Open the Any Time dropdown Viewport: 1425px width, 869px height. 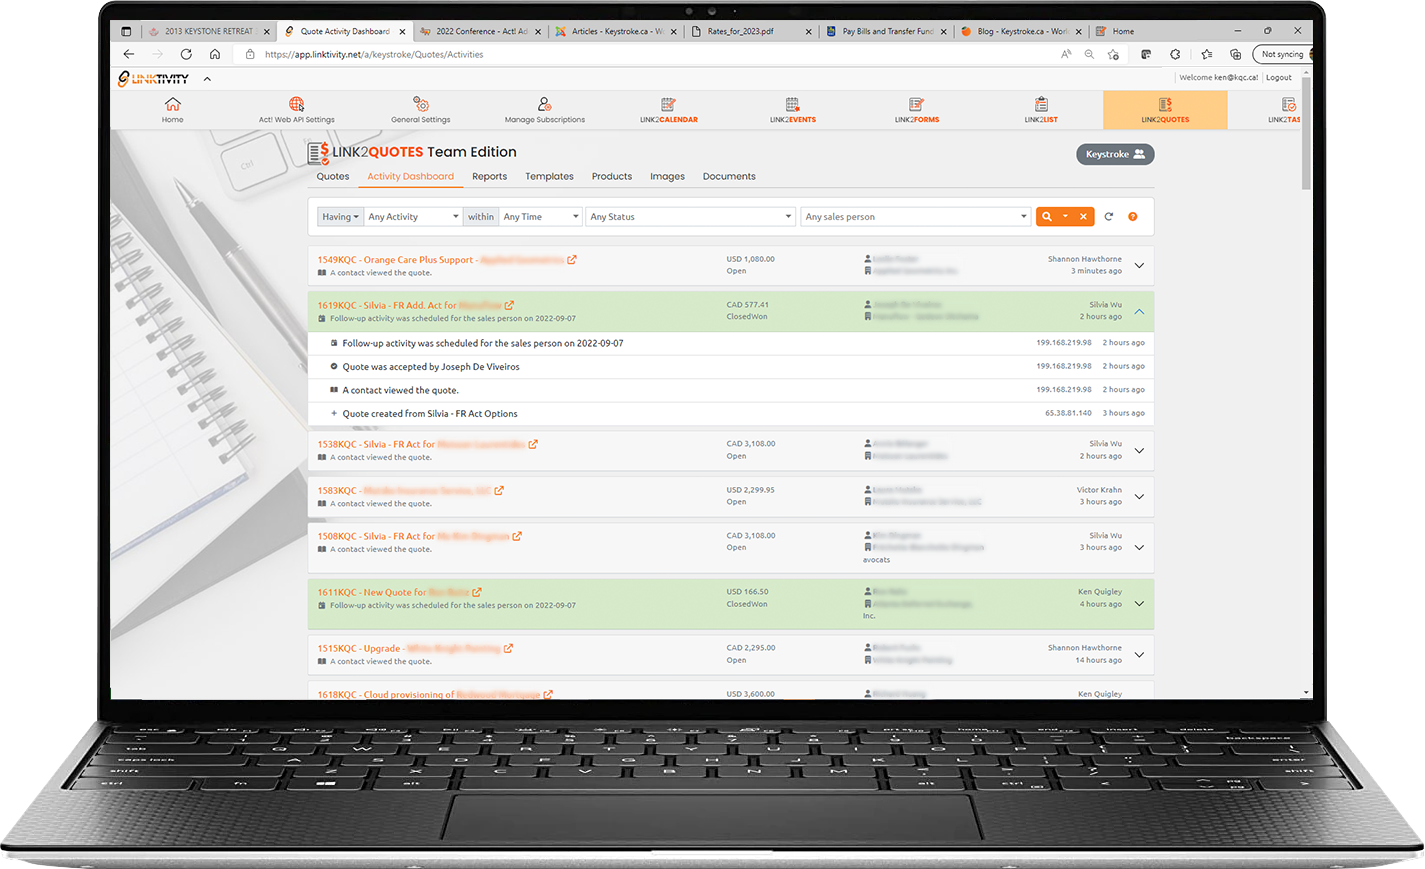pyautogui.click(x=540, y=216)
